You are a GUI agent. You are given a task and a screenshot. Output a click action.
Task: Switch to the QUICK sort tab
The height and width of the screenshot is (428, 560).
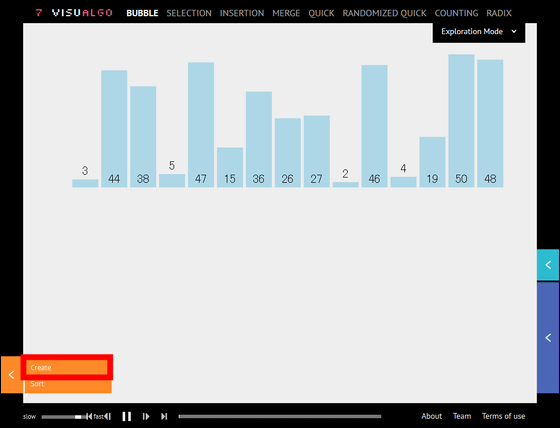tap(321, 13)
